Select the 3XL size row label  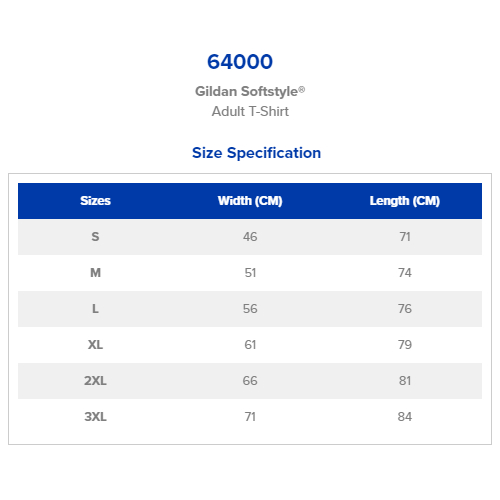(95, 417)
